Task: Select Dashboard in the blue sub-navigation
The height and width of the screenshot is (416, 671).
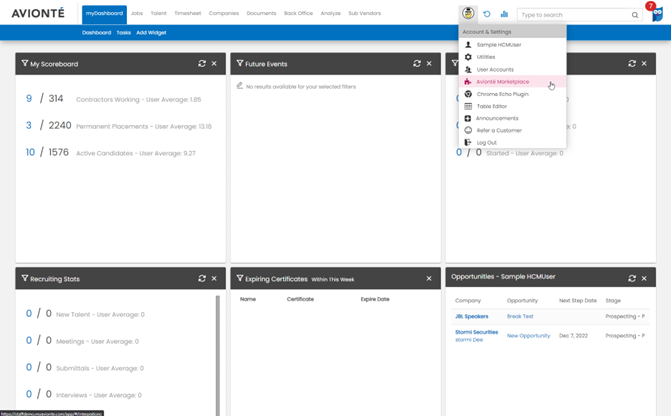Action: click(96, 33)
